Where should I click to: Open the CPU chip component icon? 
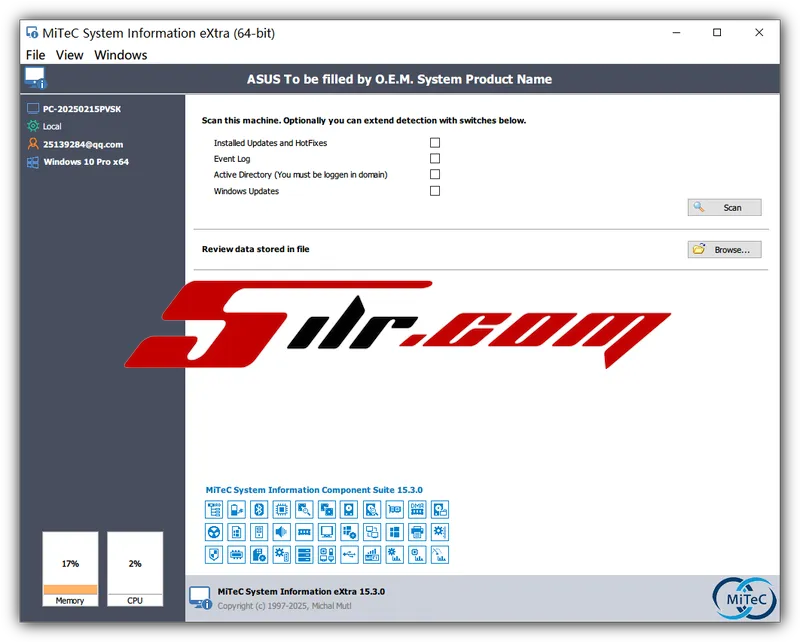click(x=282, y=509)
